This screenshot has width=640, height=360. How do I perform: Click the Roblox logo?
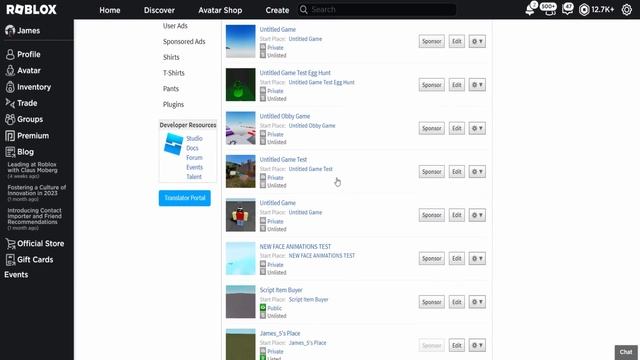[31, 10]
